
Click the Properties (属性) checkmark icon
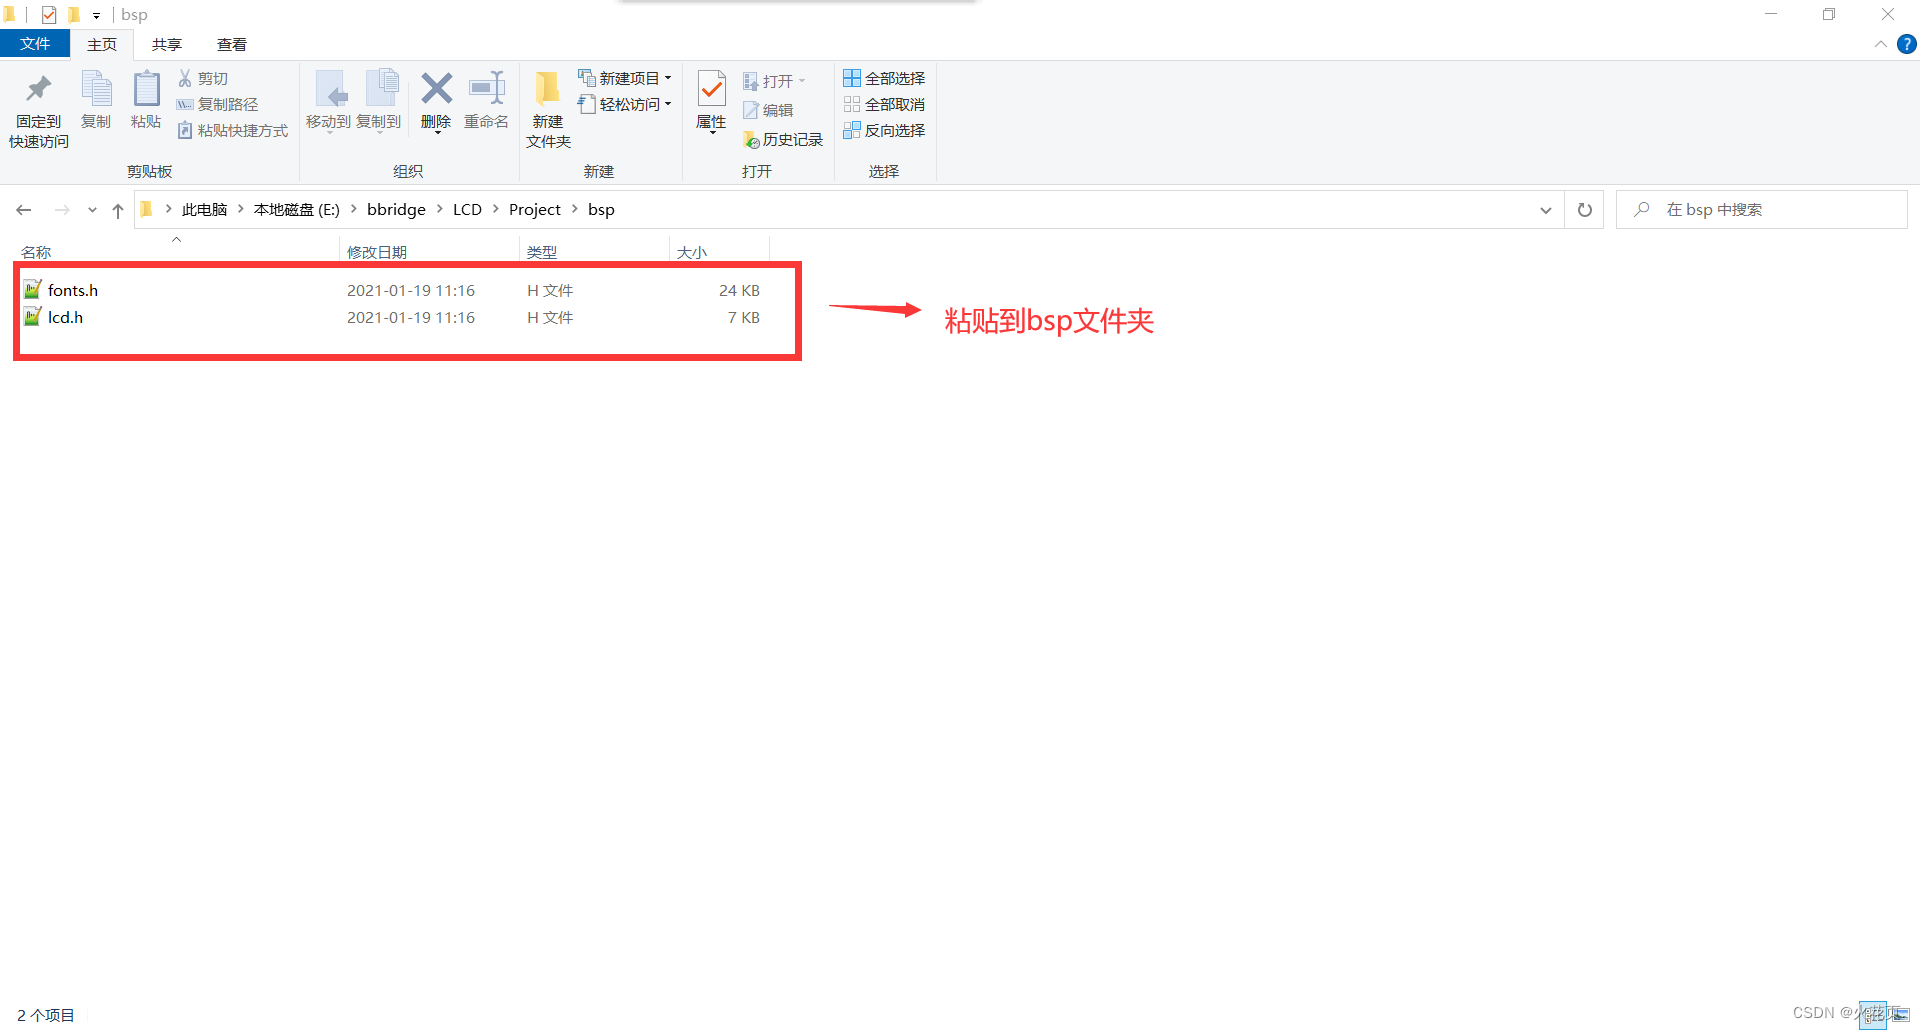click(x=711, y=89)
